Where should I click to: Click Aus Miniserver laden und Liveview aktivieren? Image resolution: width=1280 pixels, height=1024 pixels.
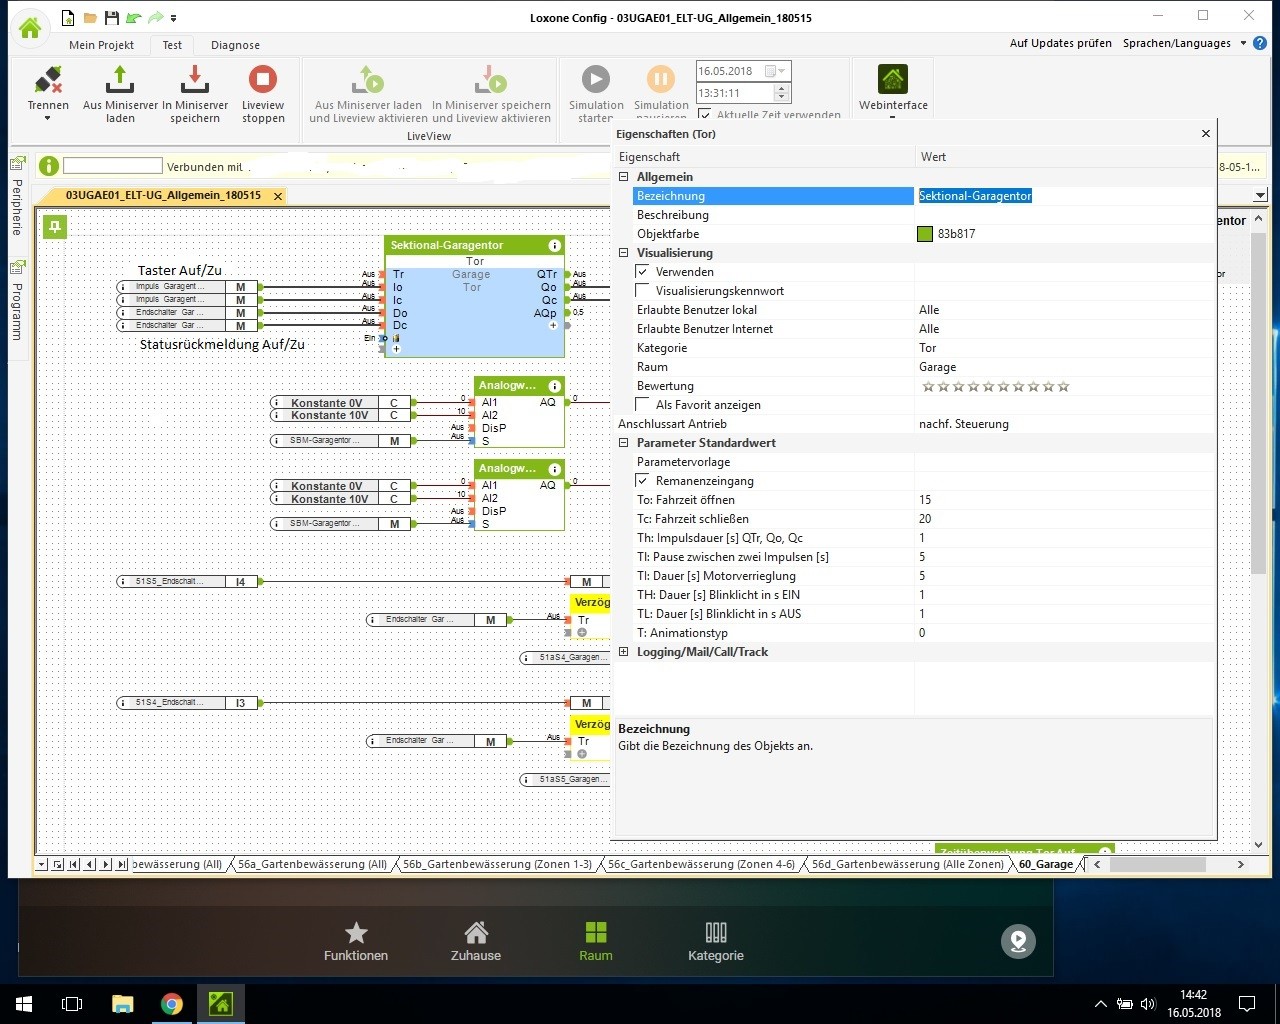pos(368,94)
